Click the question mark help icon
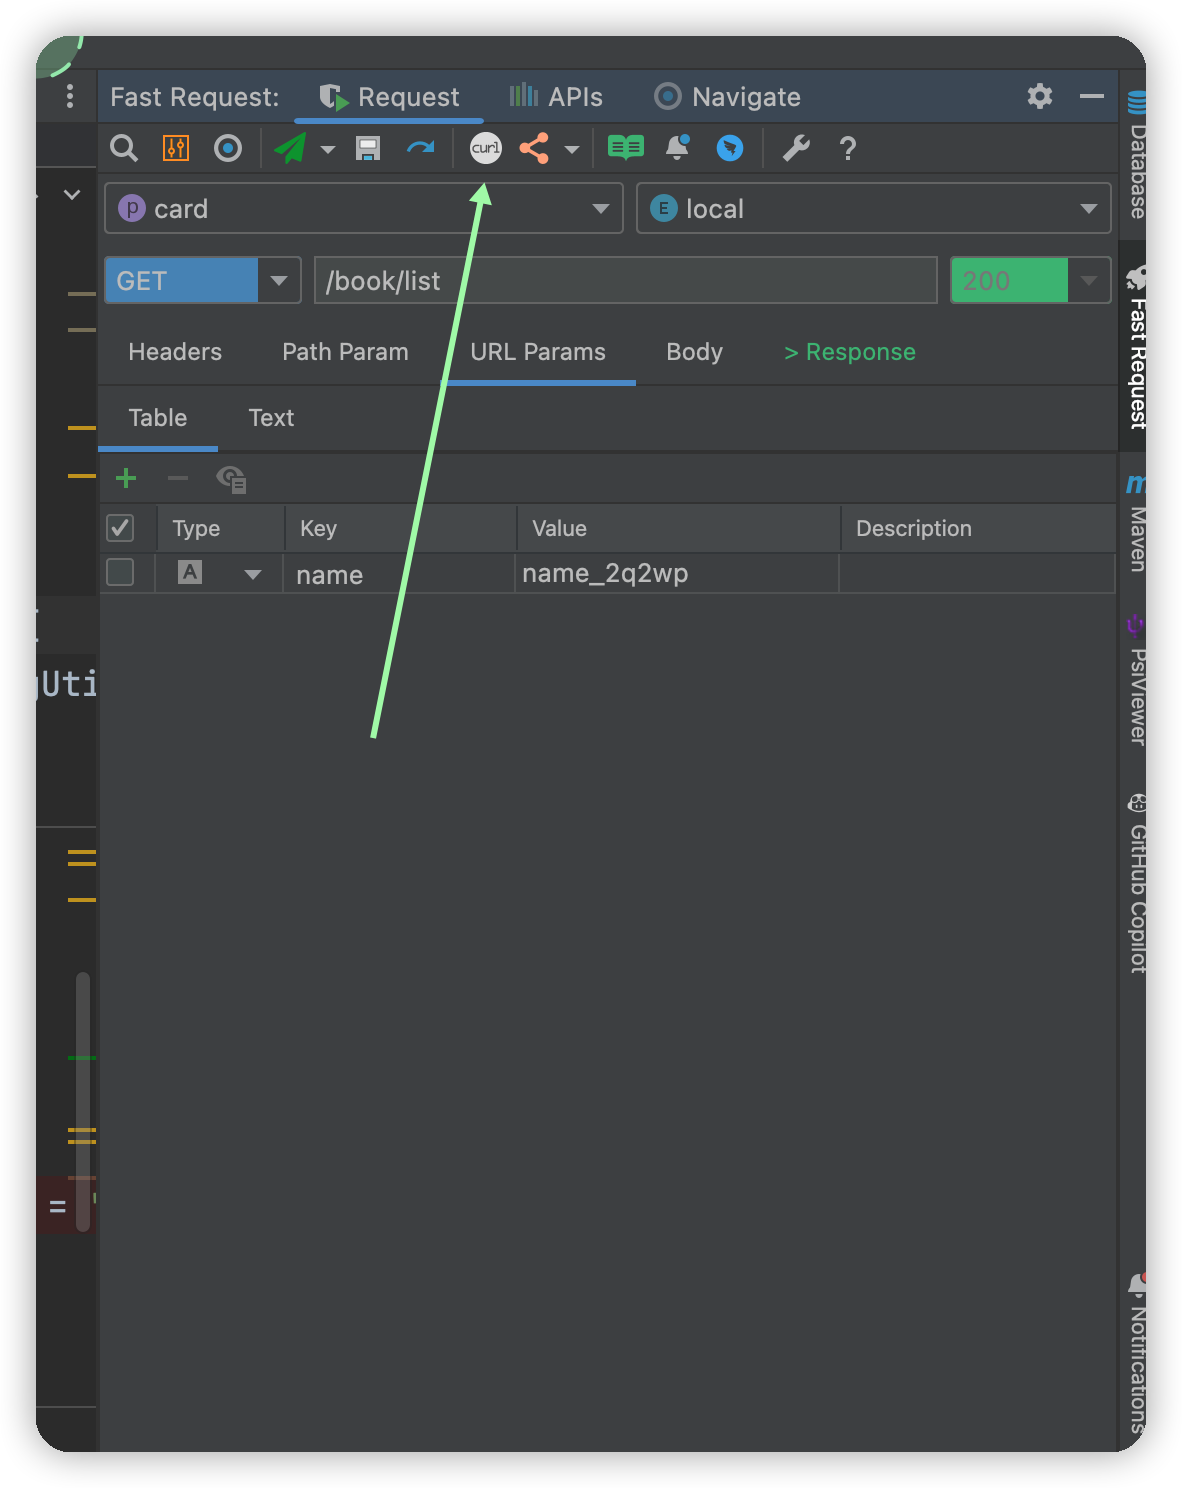The height and width of the screenshot is (1488, 1182). 848,148
